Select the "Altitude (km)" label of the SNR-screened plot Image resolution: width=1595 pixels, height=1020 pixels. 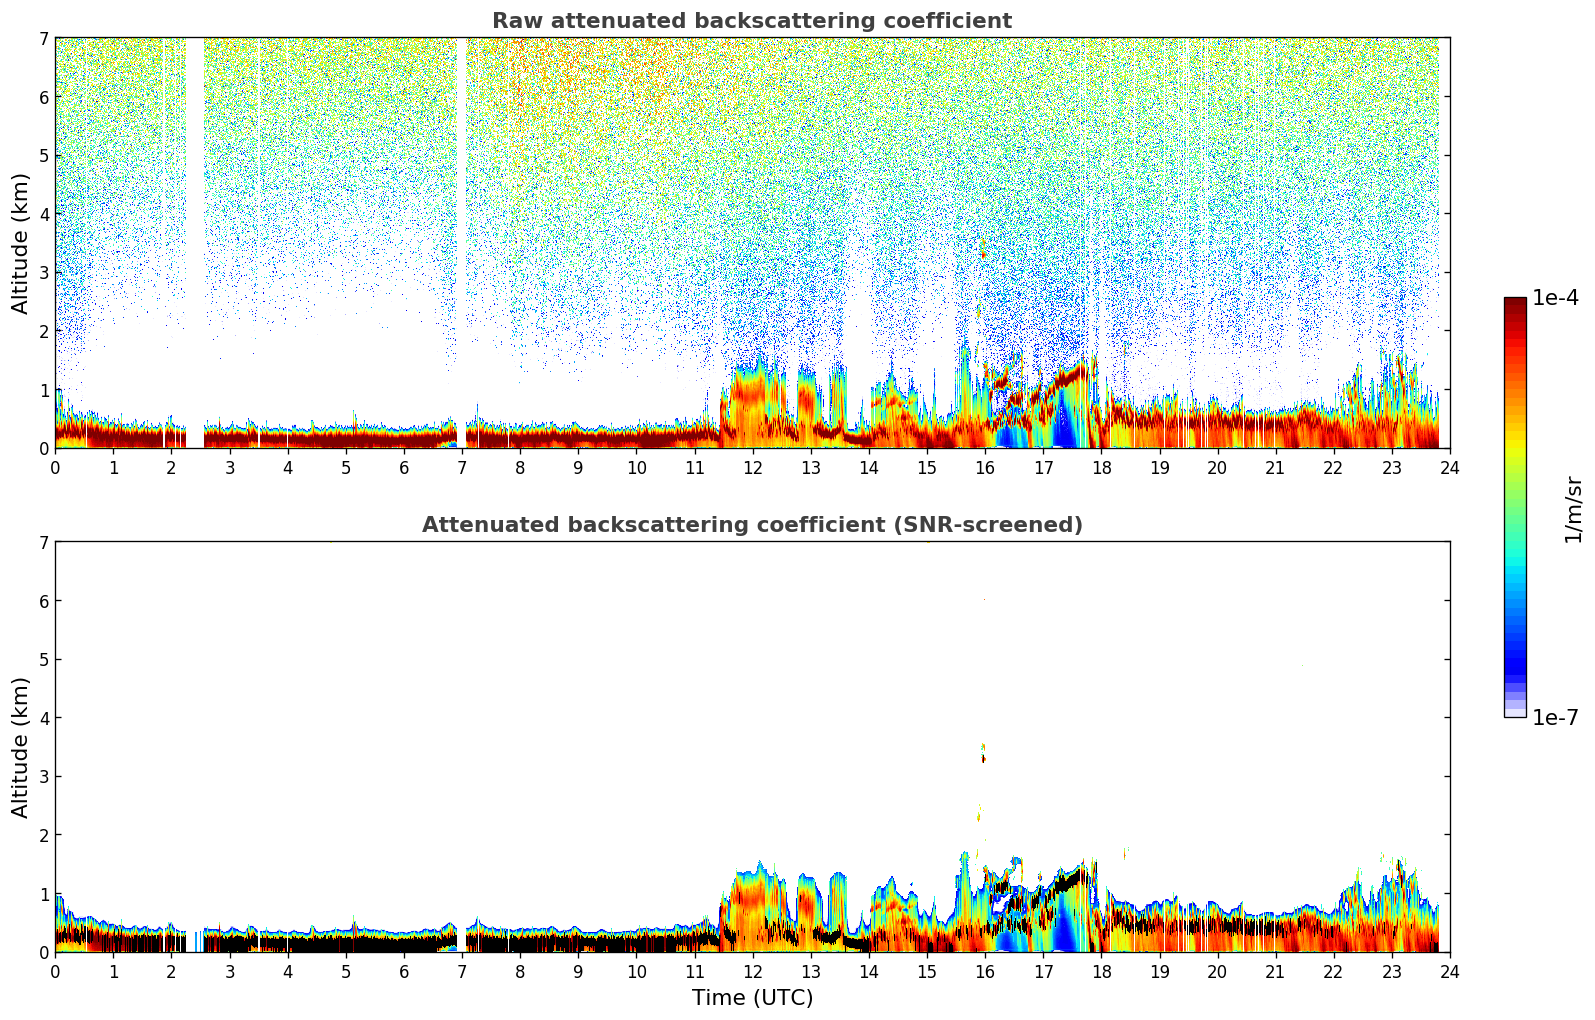[x=21, y=747]
